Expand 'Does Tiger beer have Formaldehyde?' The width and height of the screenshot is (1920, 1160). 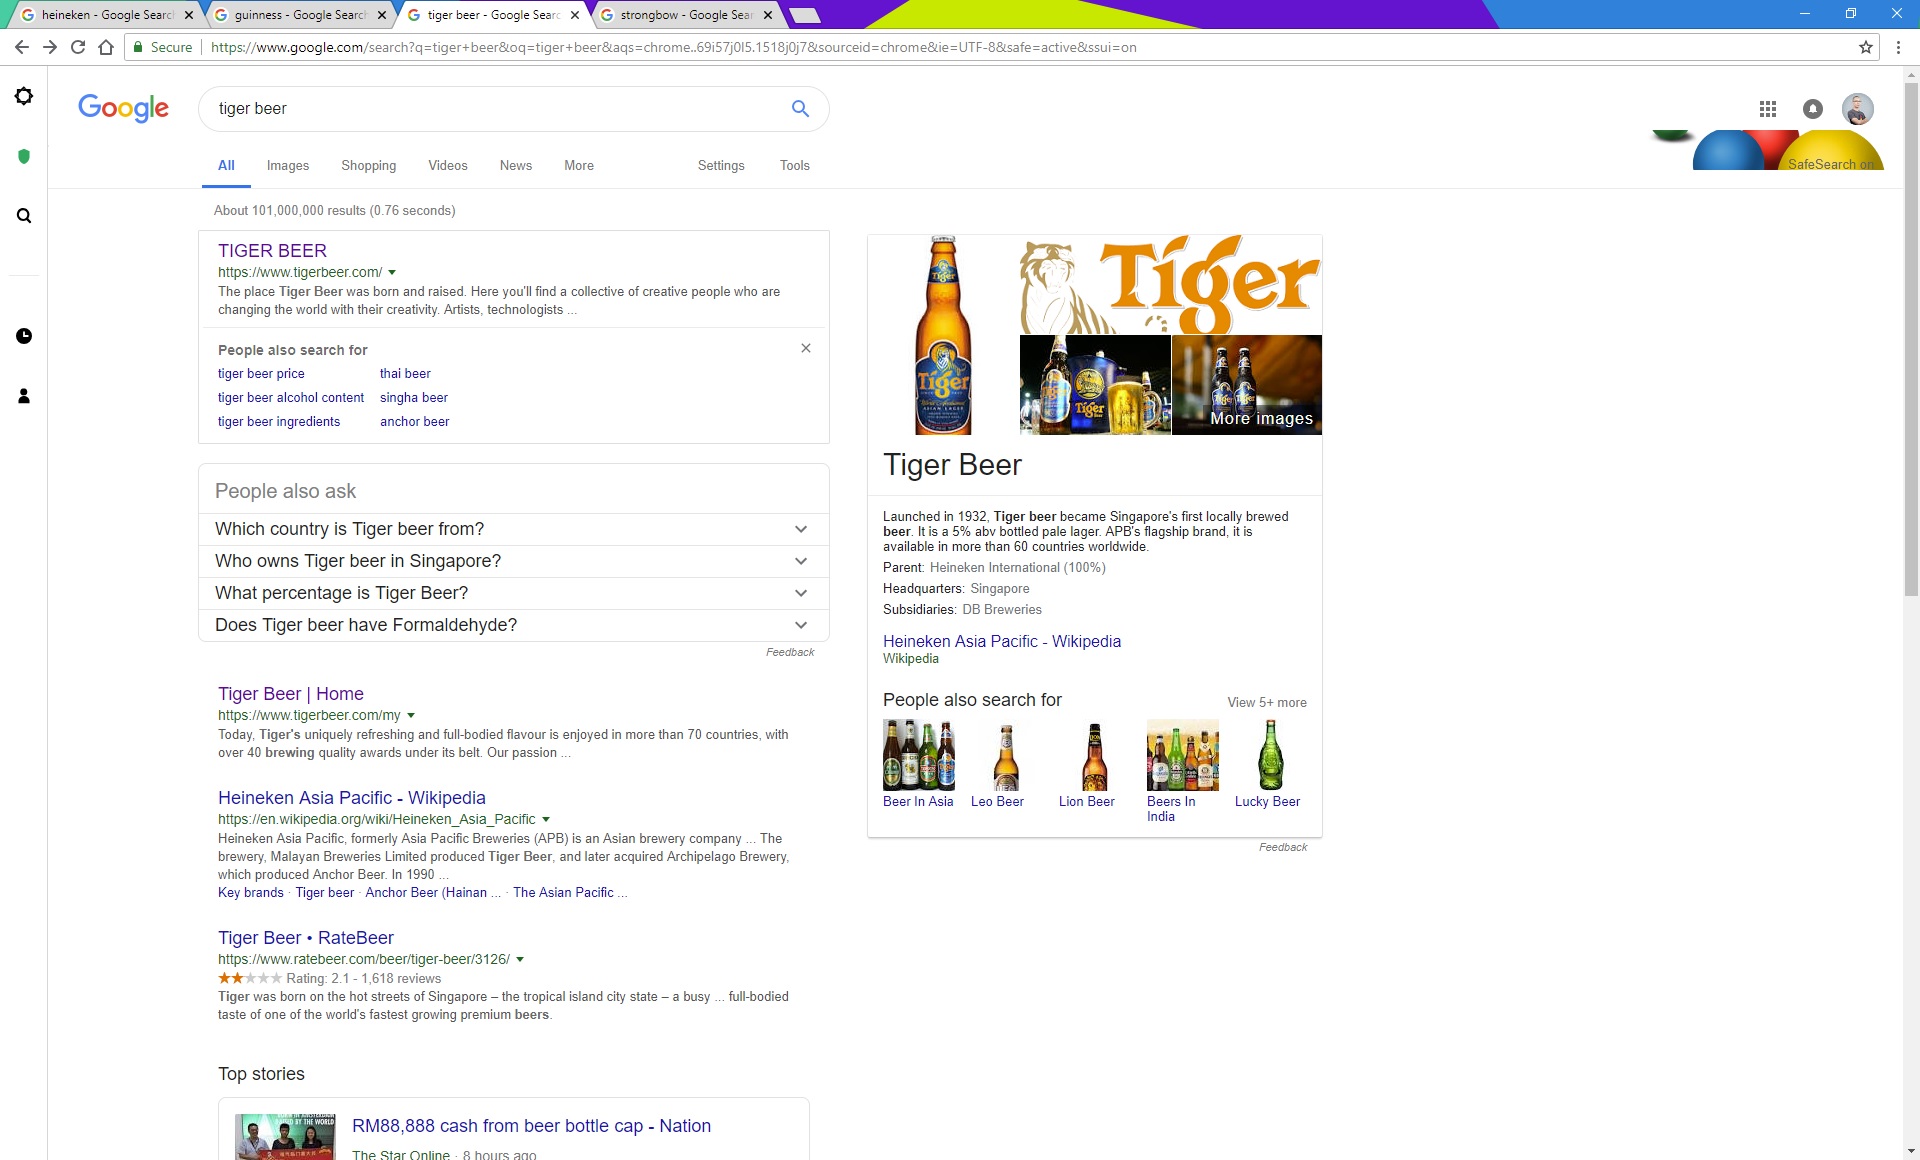coord(513,625)
